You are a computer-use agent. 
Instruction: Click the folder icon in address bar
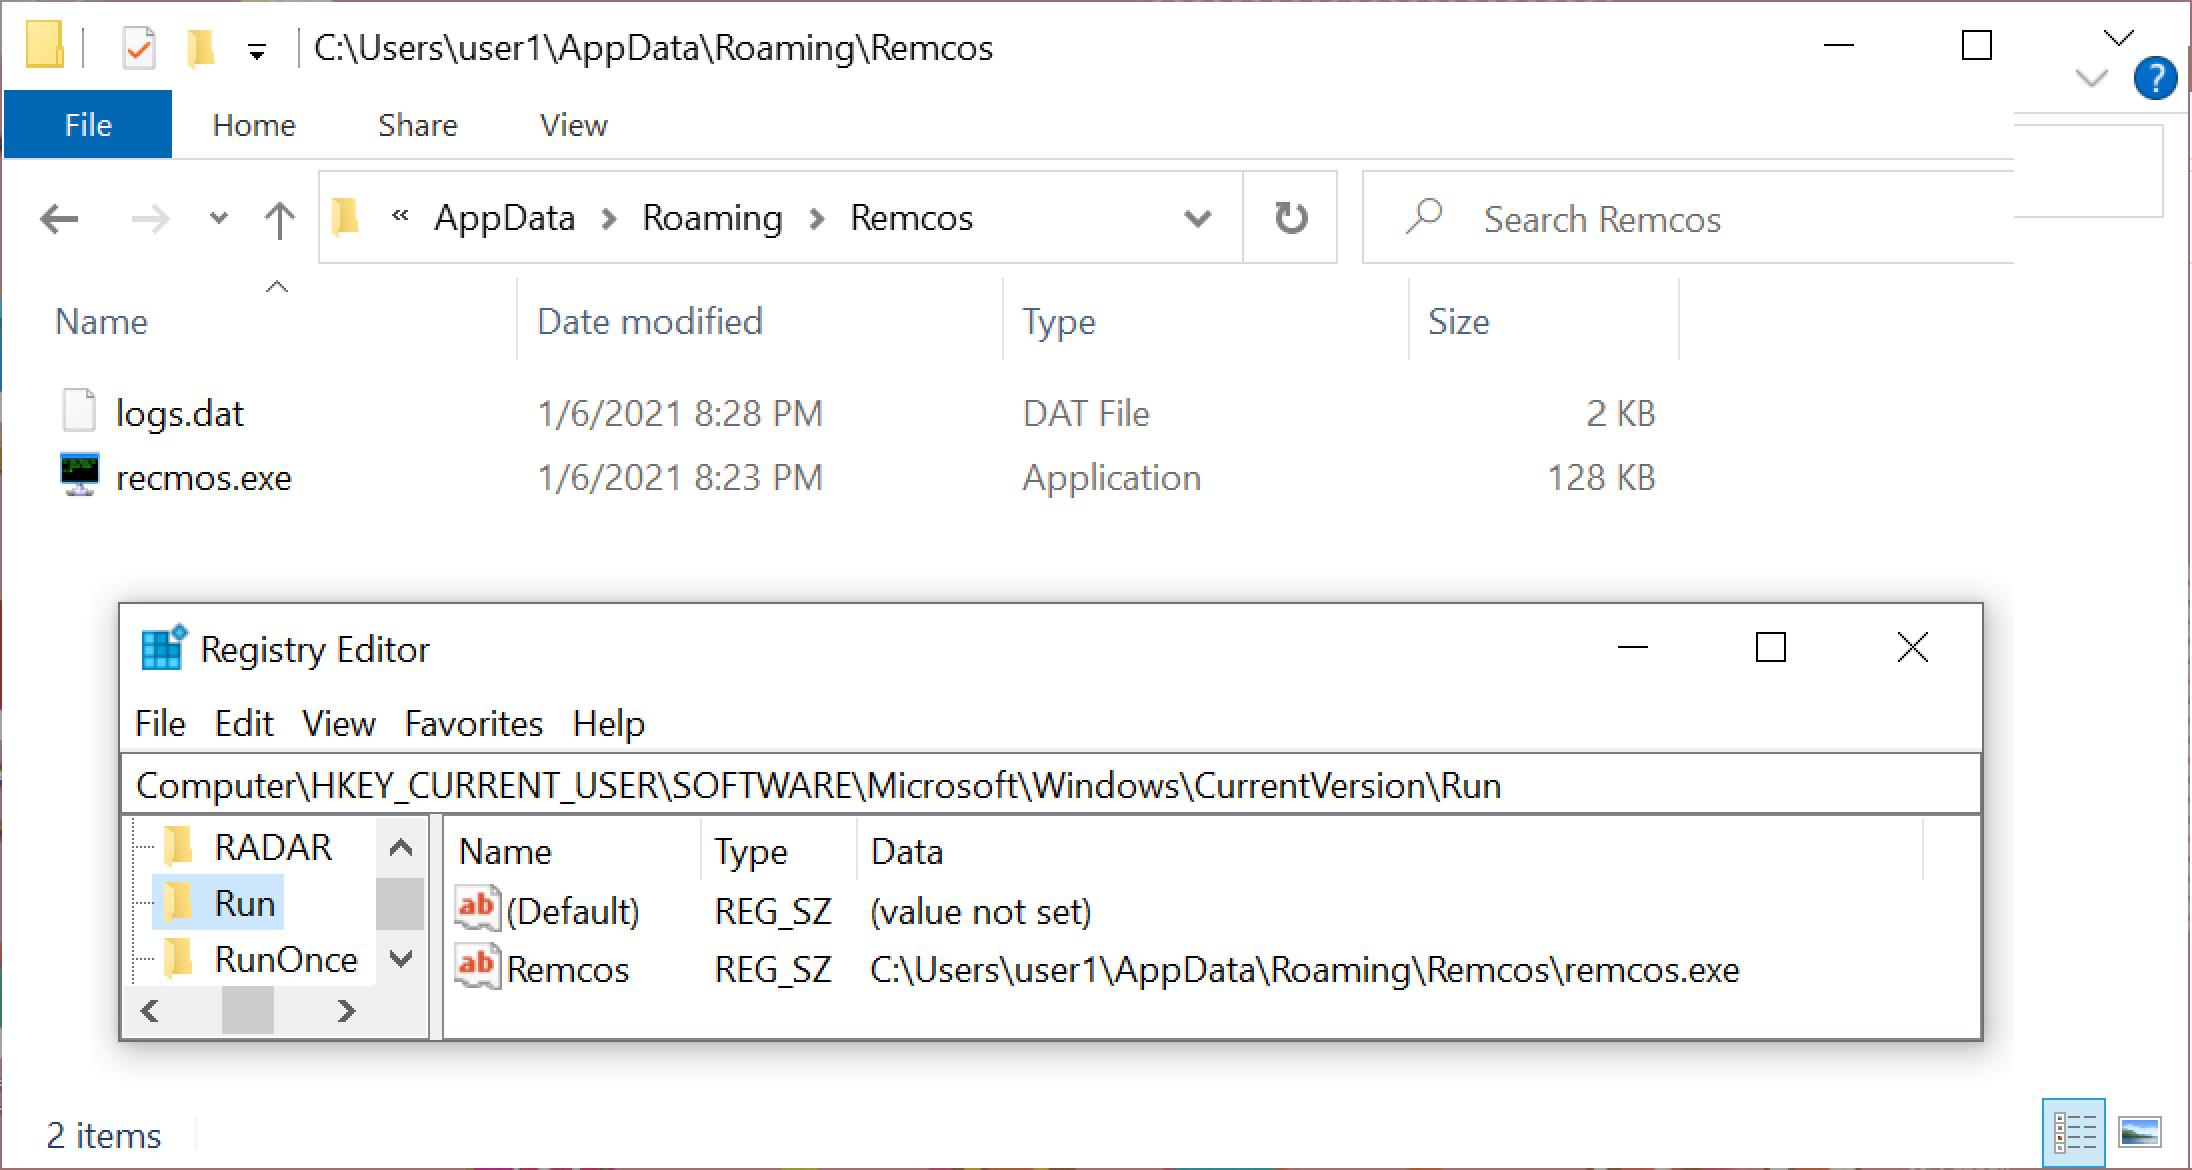[x=346, y=216]
